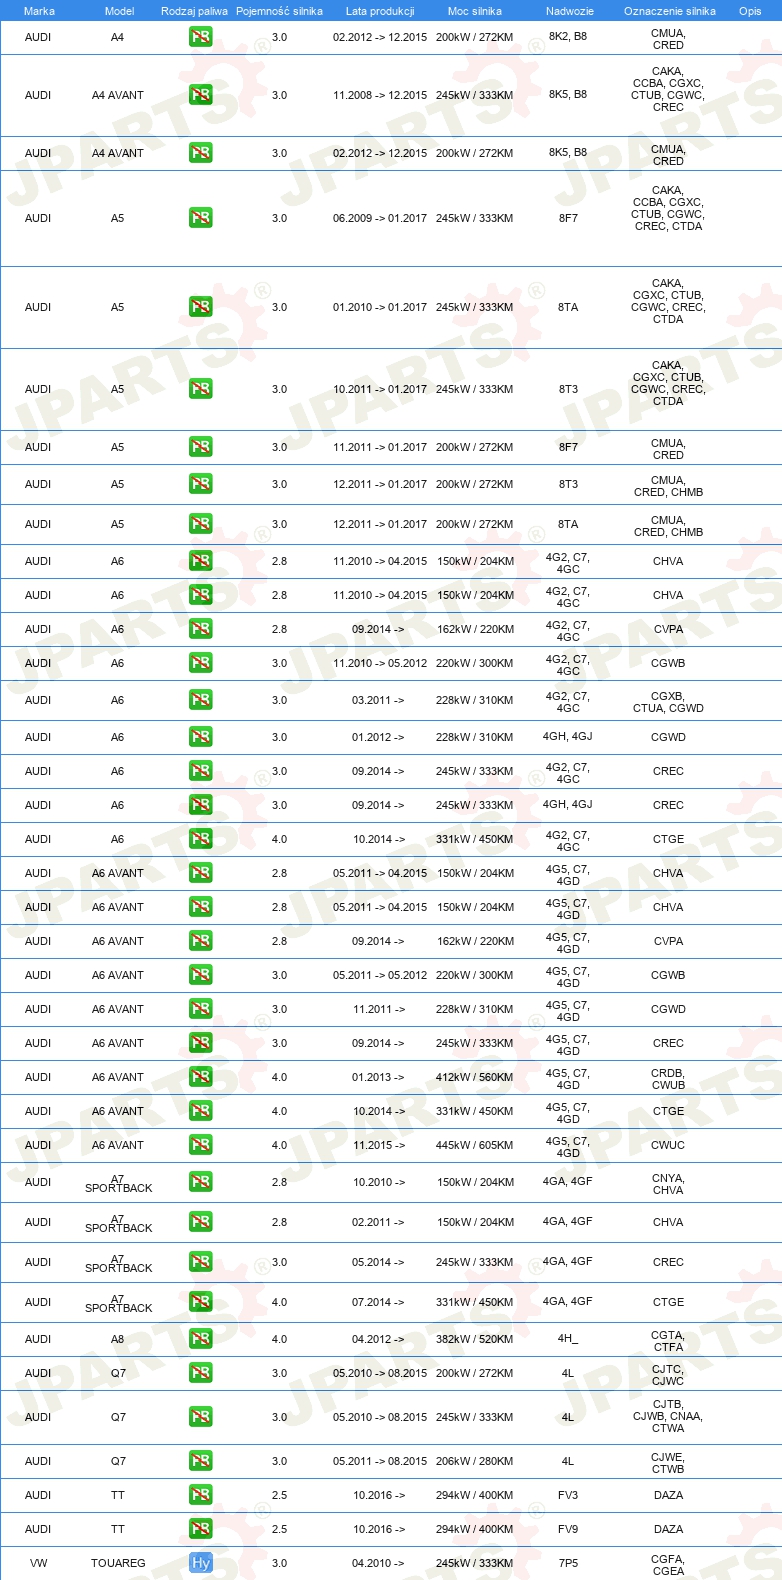Click the fuel icon in the A5 10.2011 8T3 row
The width and height of the screenshot is (782, 1580).
pos(201,389)
